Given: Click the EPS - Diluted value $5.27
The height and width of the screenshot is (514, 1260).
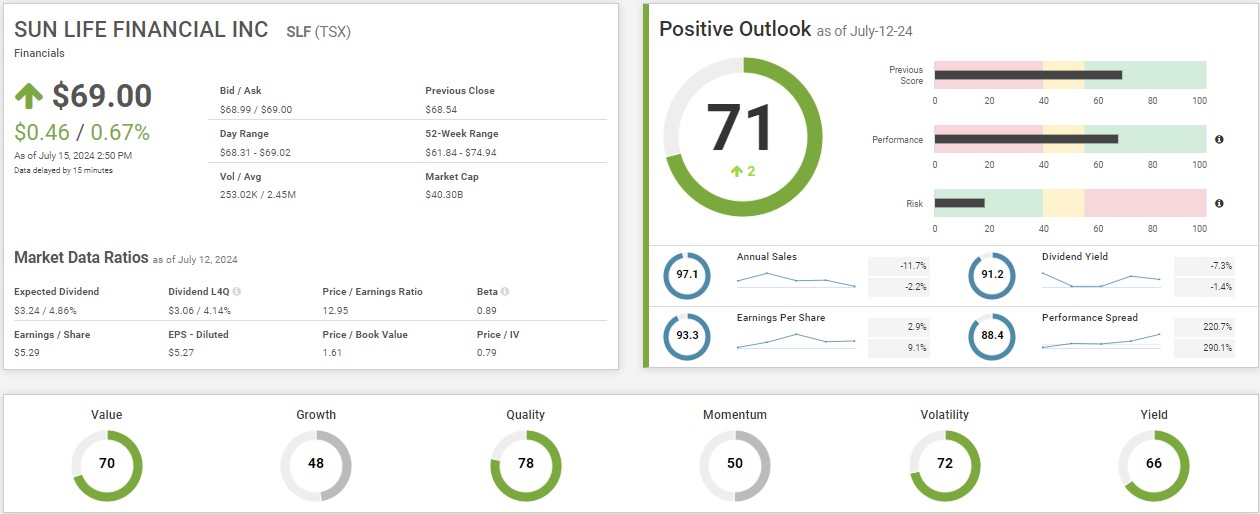Looking at the screenshot, I should [182, 353].
